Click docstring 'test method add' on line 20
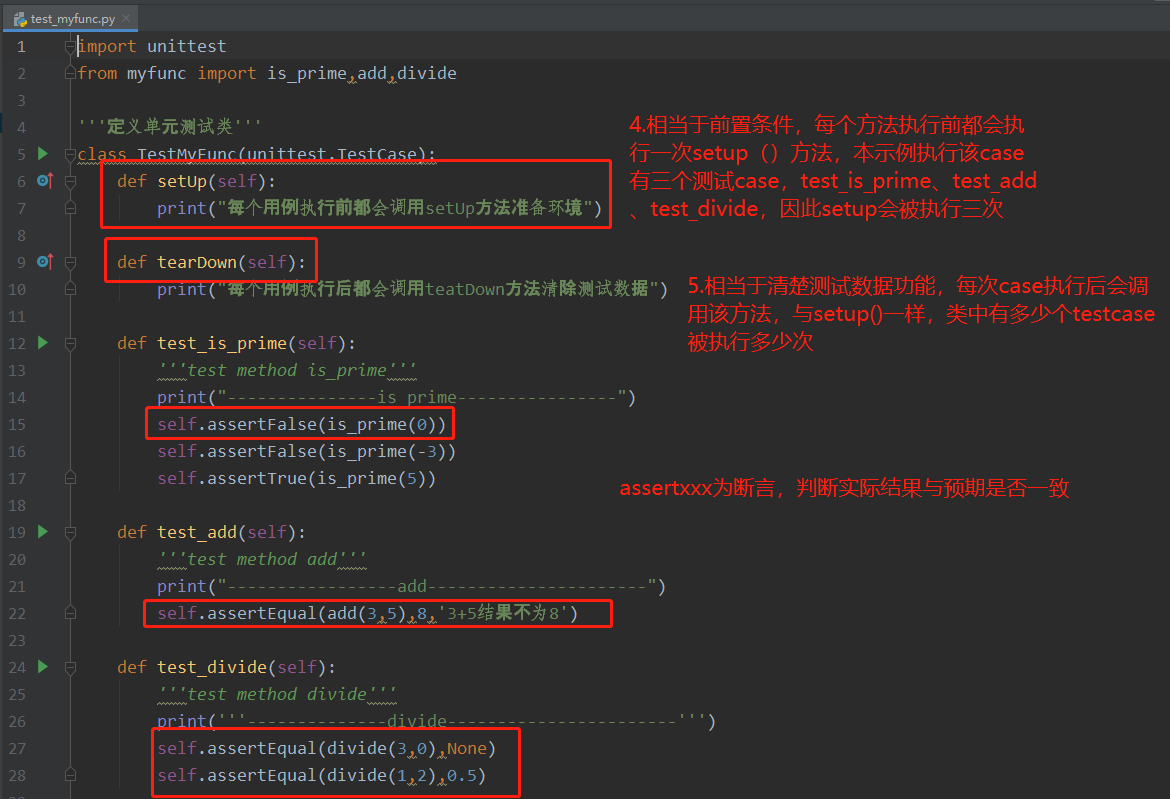 (x=262, y=559)
